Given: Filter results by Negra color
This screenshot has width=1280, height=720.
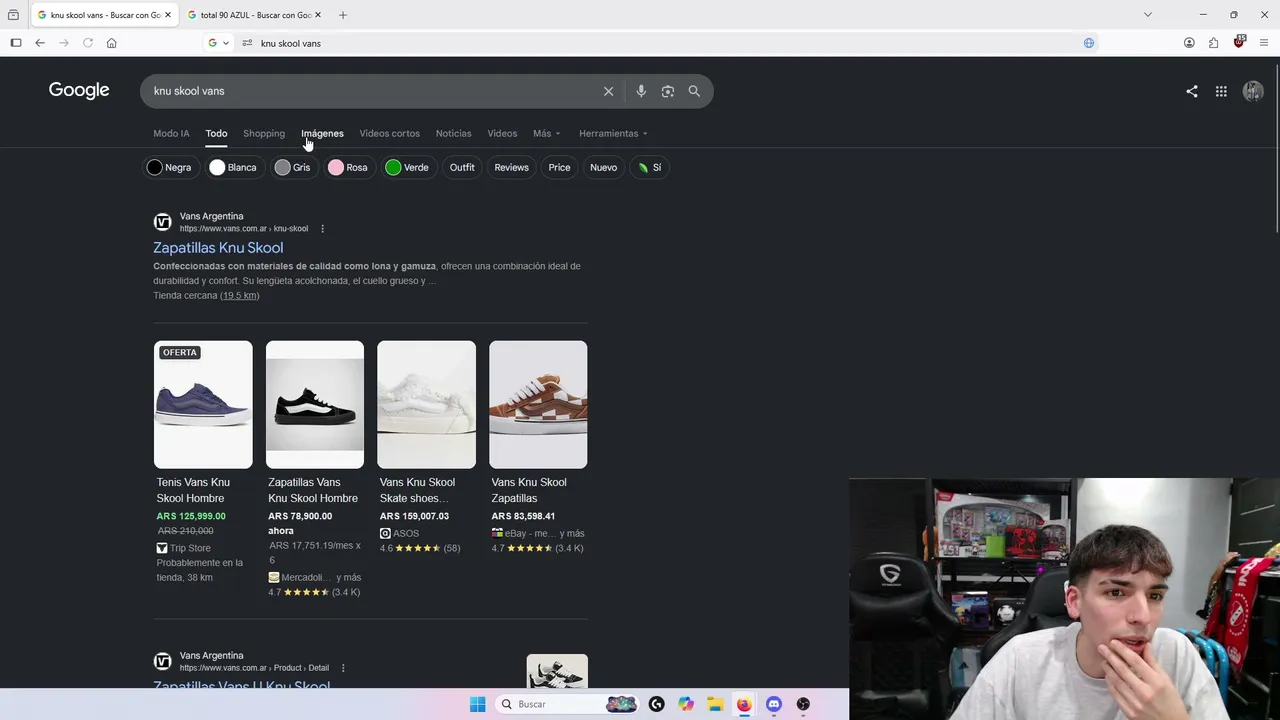Looking at the screenshot, I should pos(169,167).
